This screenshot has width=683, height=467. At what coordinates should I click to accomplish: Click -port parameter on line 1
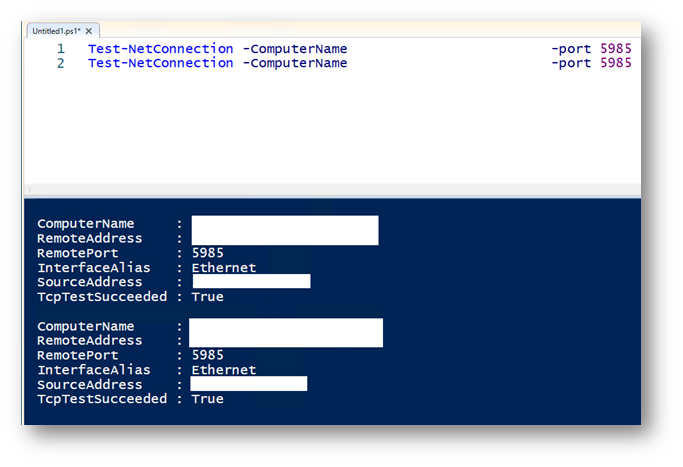pos(571,49)
